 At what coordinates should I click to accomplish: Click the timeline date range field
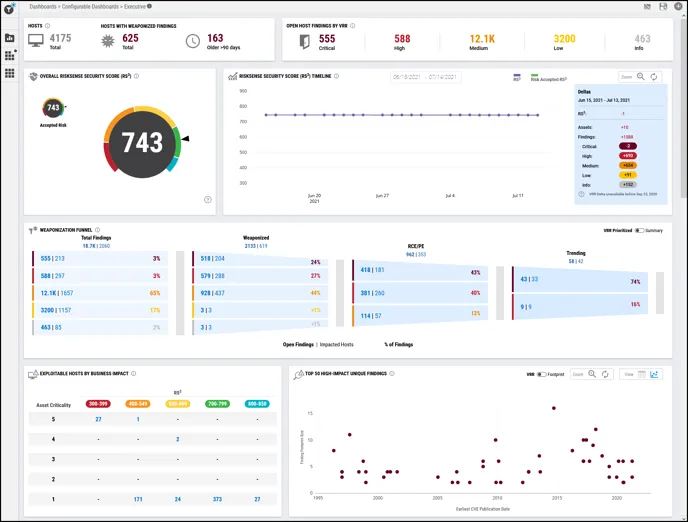425,77
